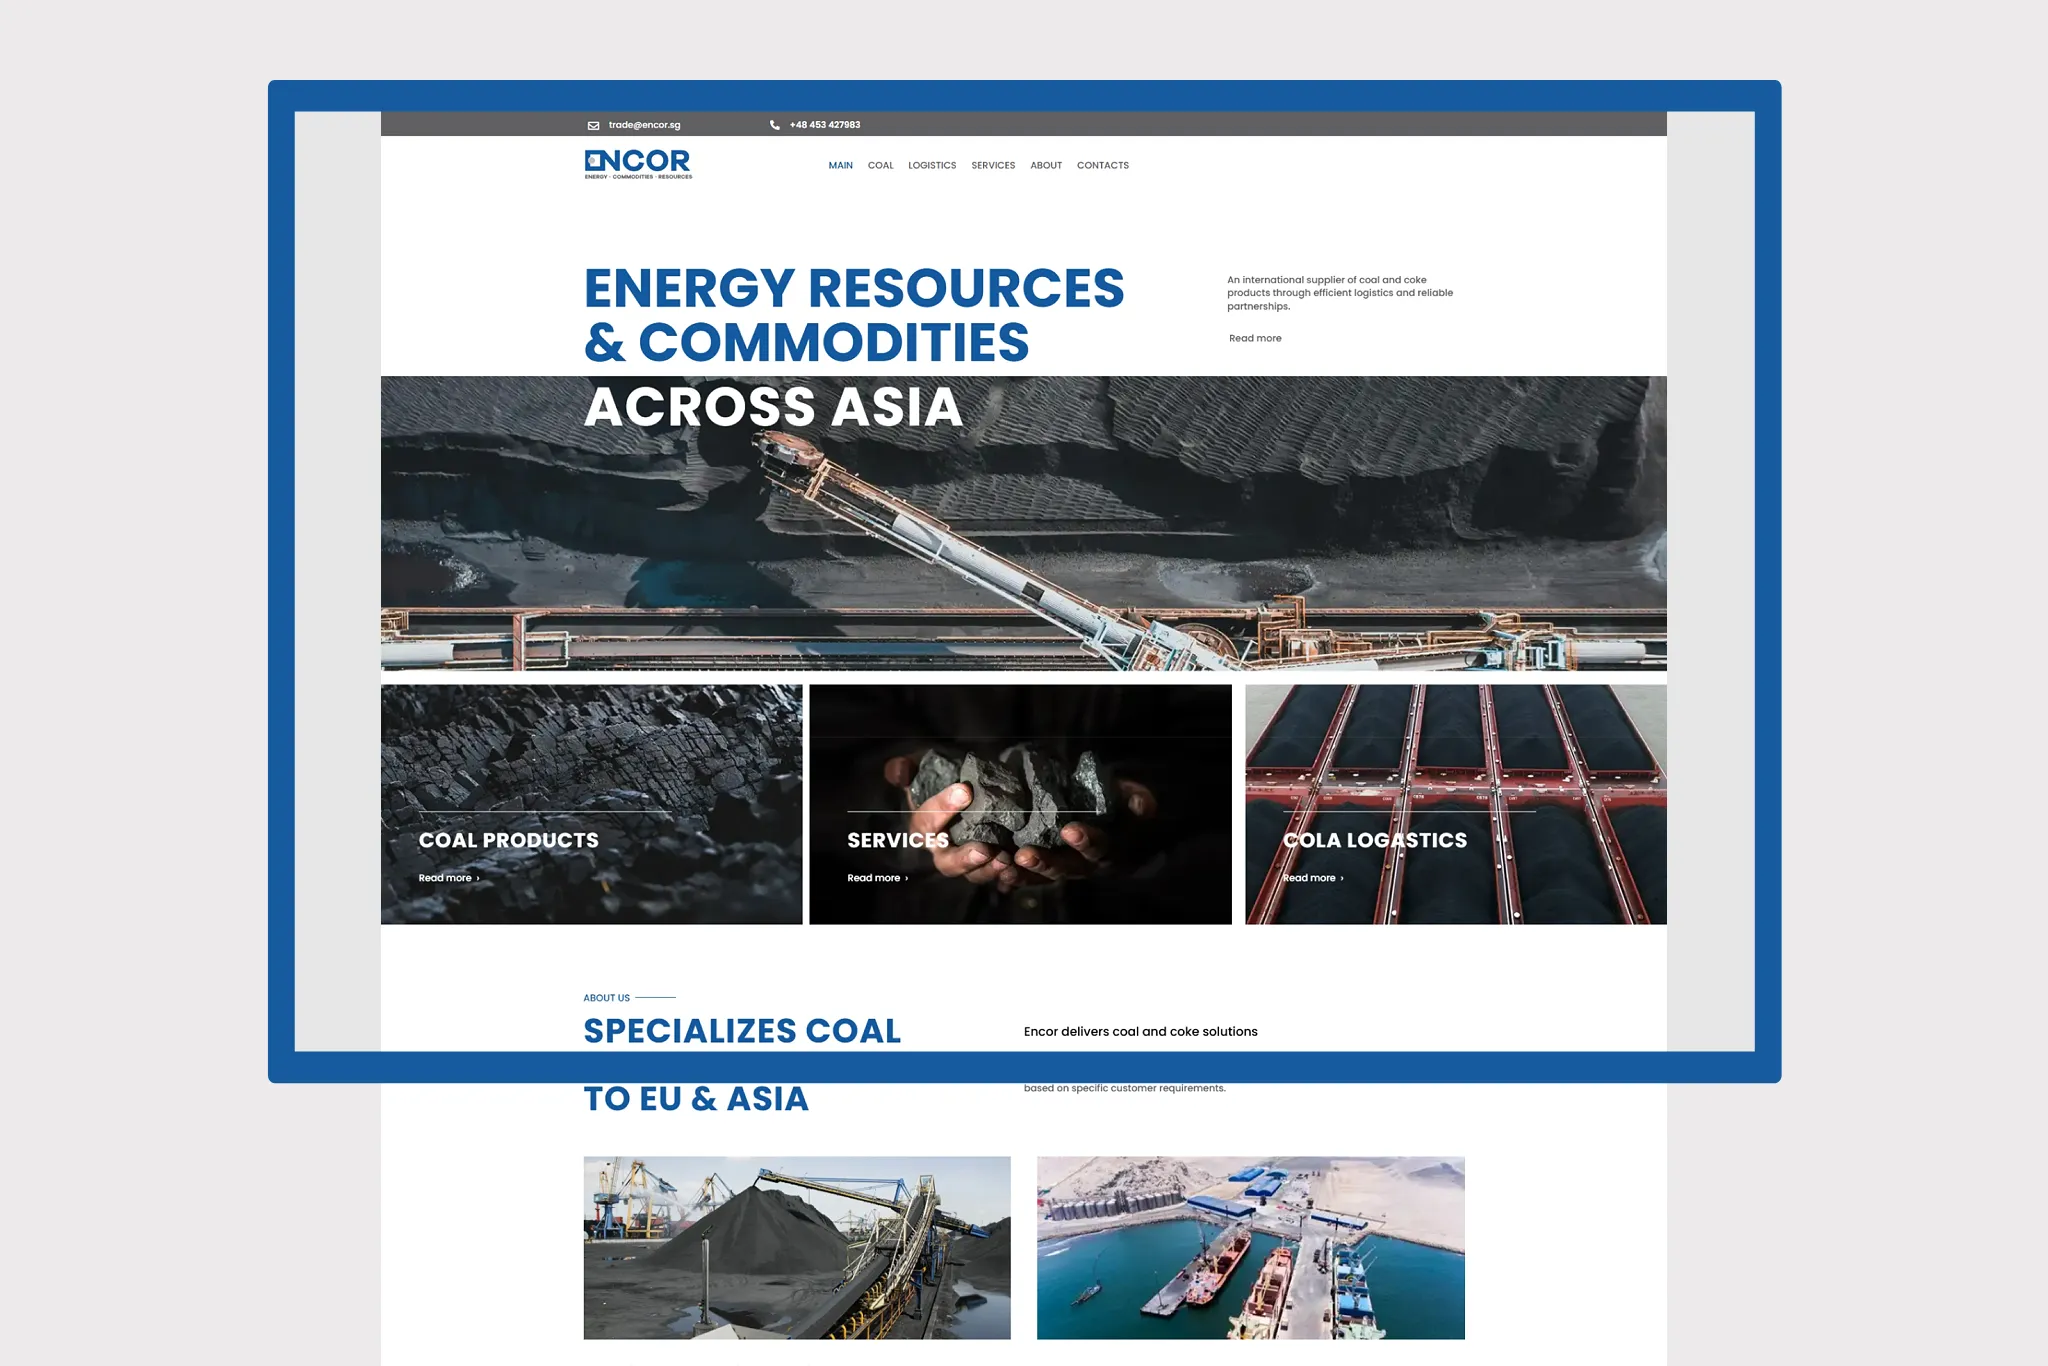Open the MAIN menu item
The image size is (2048, 1366).
tap(840, 166)
